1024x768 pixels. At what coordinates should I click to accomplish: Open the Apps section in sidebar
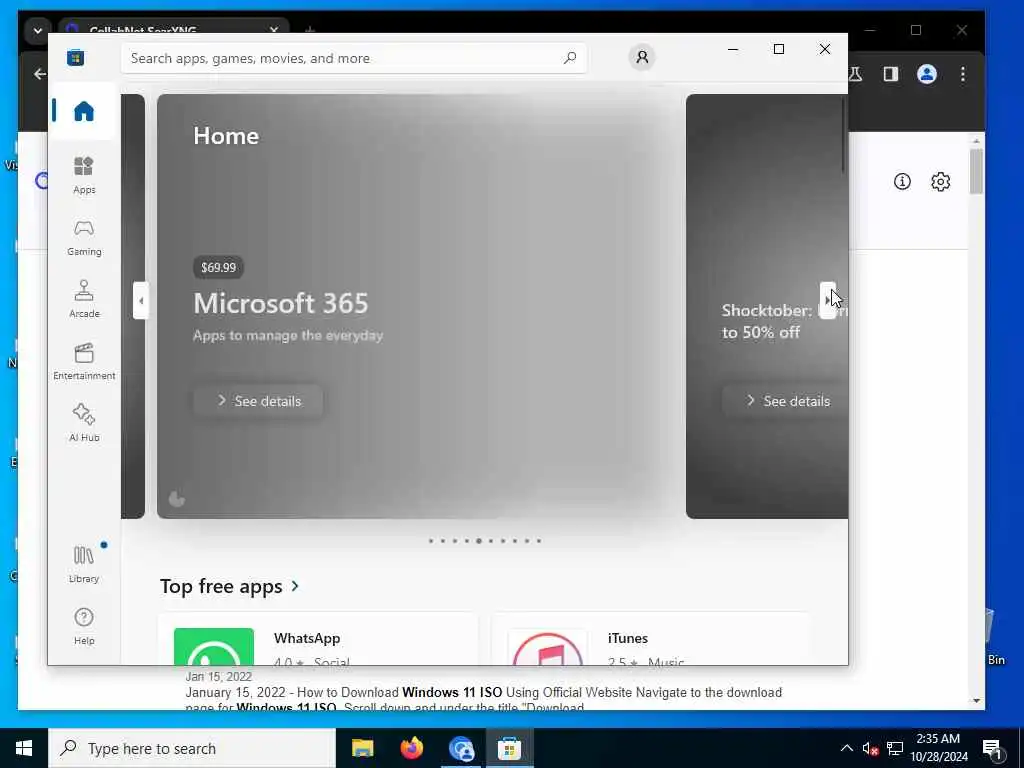tap(84, 175)
